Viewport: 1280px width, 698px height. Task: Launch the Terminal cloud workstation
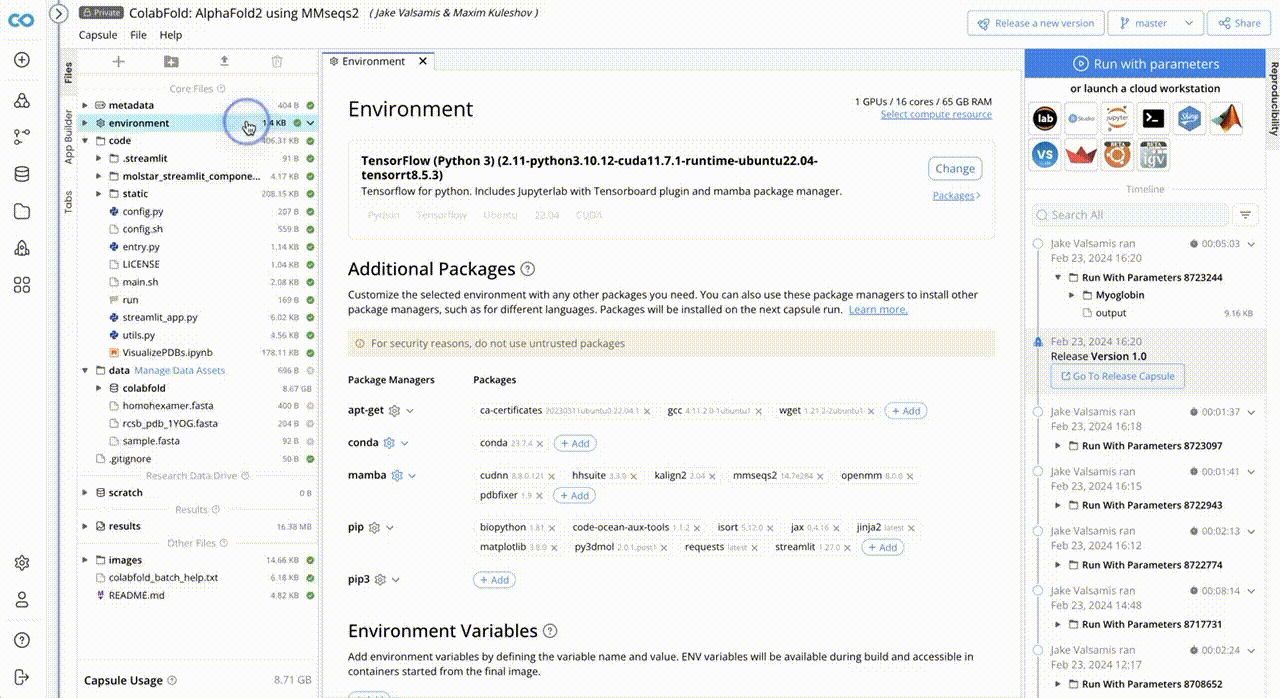pyautogui.click(x=1152, y=118)
